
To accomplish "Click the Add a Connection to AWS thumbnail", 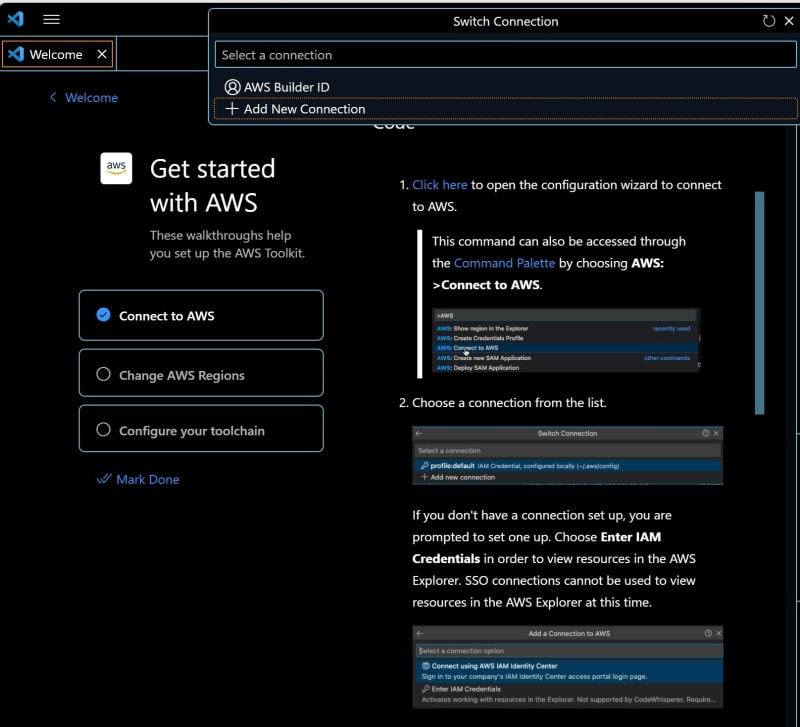I will tap(567, 667).
